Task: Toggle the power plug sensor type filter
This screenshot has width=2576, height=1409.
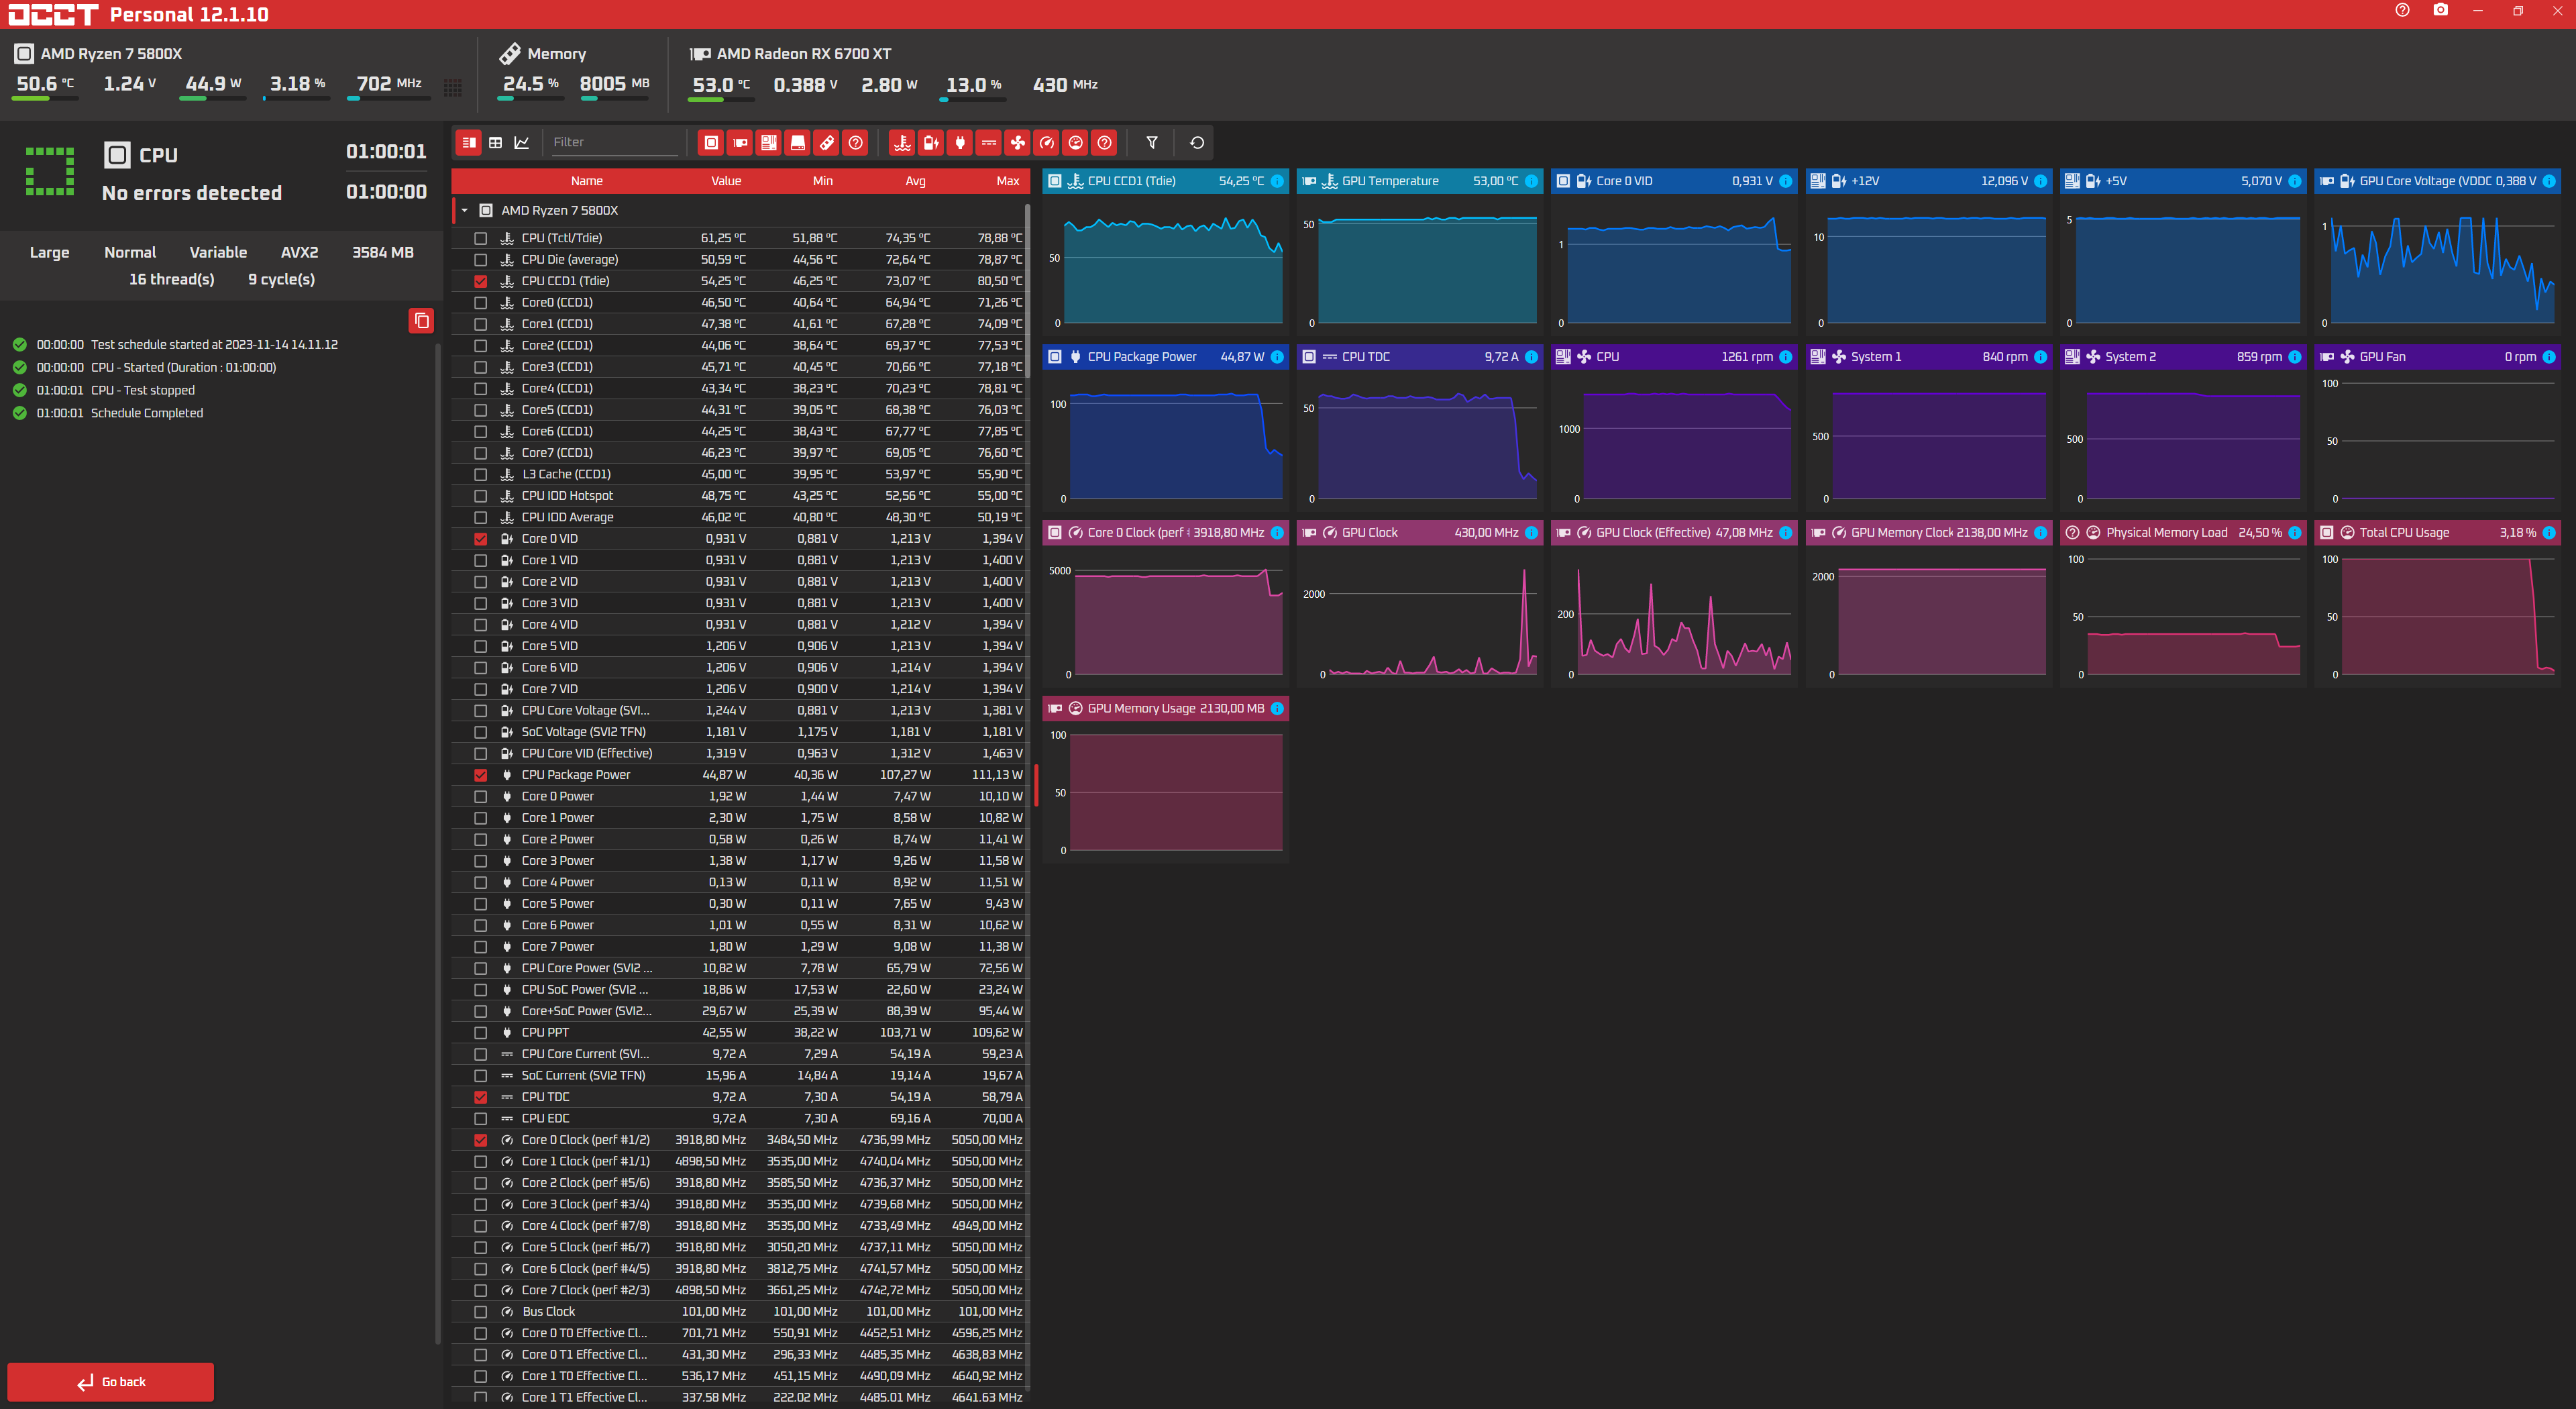Action: 960,143
